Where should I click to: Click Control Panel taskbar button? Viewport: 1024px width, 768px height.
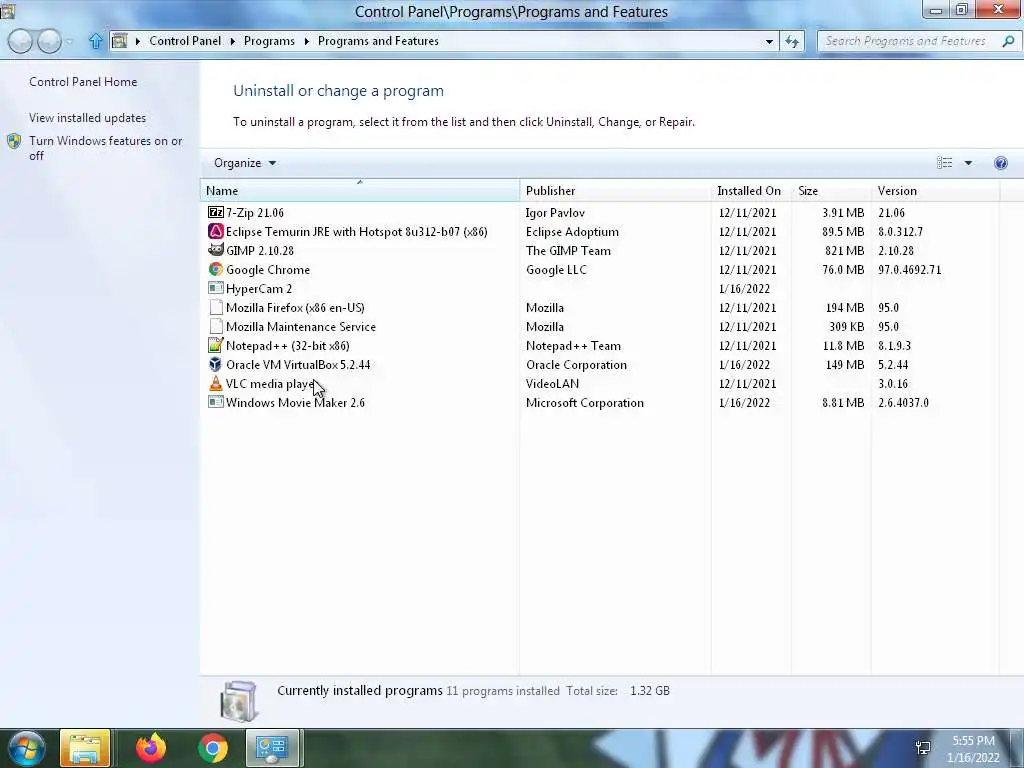[x=272, y=748]
